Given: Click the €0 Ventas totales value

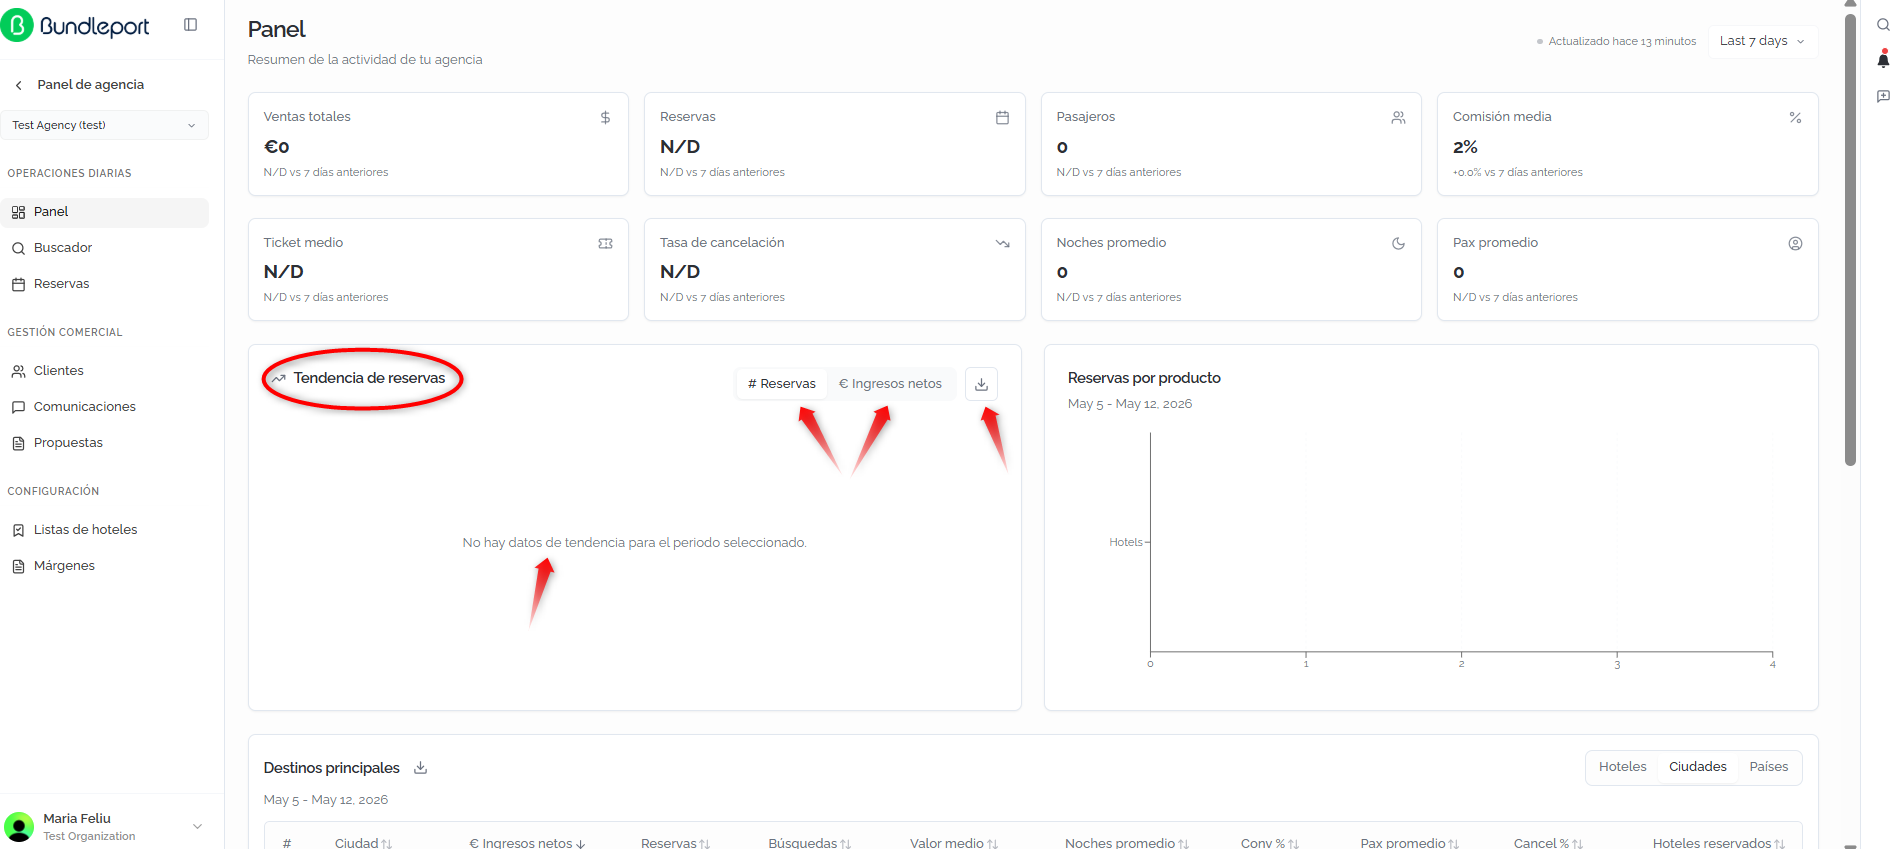Looking at the screenshot, I should tap(276, 147).
